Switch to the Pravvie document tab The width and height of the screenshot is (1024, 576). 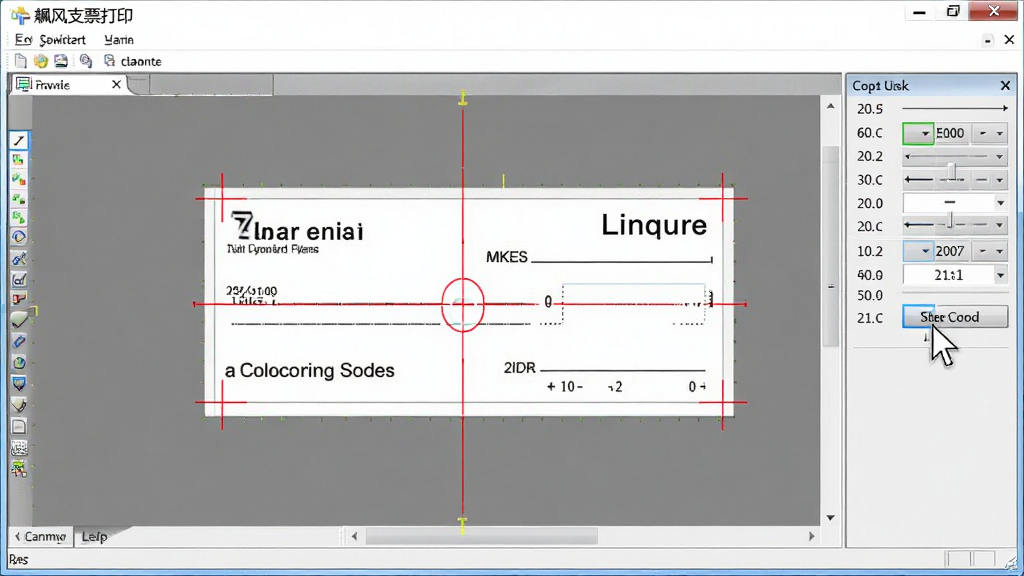pos(69,84)
